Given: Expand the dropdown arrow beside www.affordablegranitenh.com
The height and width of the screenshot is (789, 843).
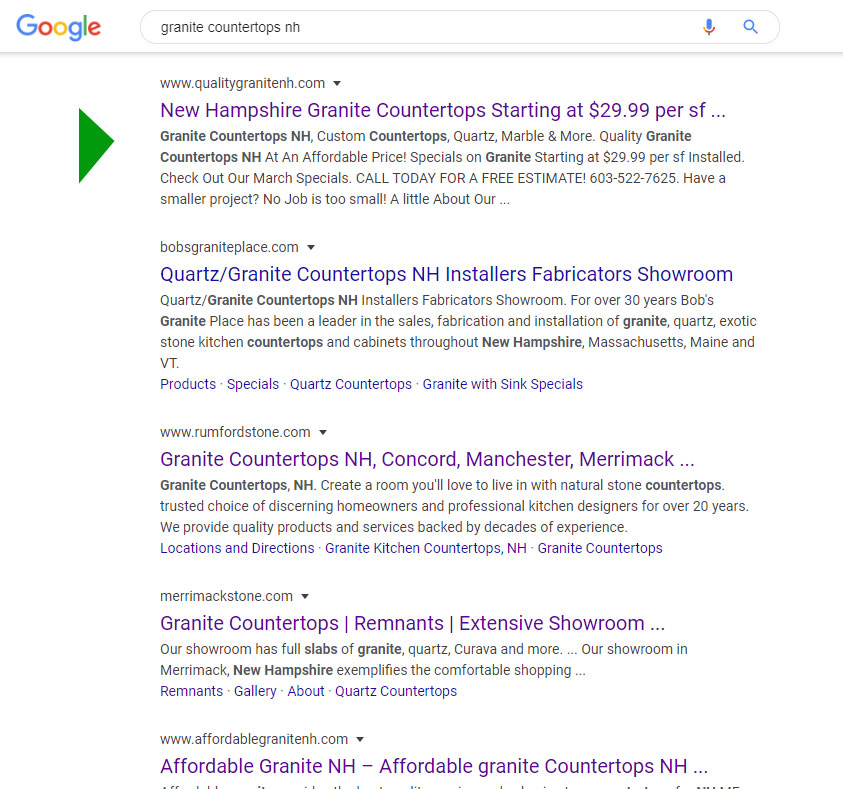Looking at the screenshot, I should tap(360, 739).
